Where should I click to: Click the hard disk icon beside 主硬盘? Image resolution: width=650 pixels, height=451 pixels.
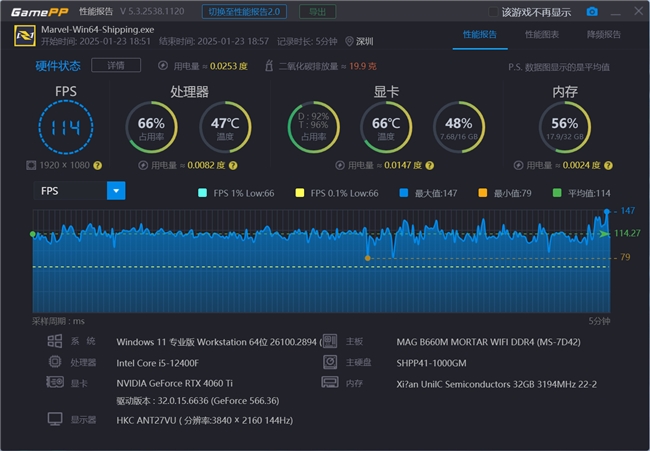[x=330, y=362]
